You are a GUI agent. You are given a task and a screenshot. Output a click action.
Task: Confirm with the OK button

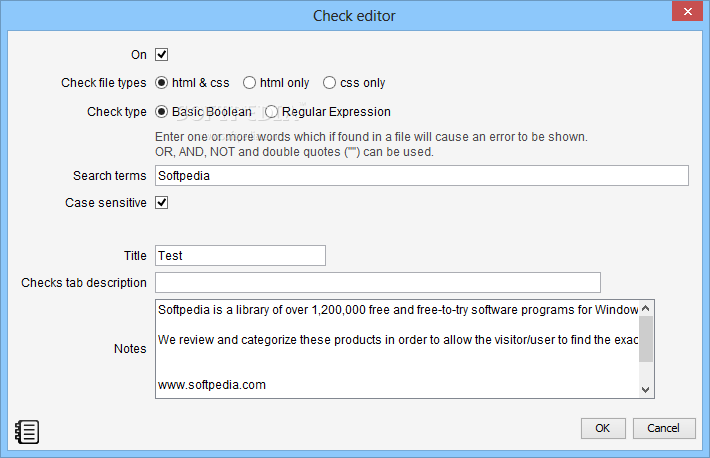pos(603,428)
